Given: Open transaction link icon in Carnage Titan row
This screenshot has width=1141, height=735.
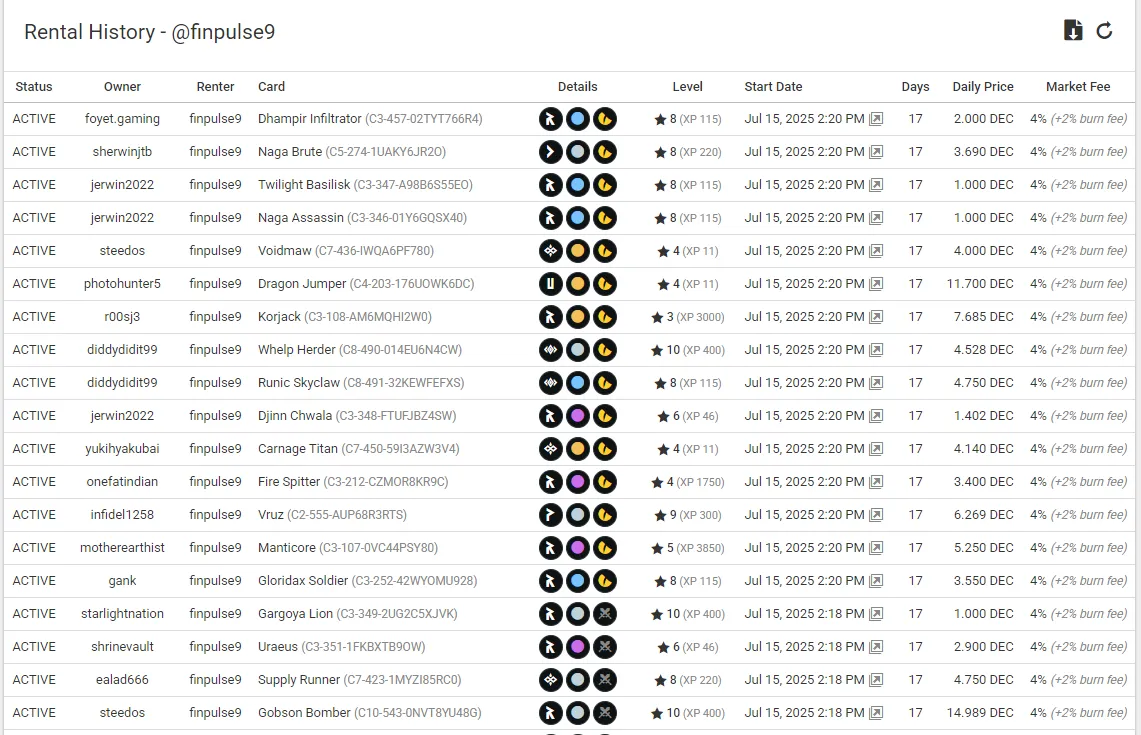Looking at the screenshot, I should [876, 449].
